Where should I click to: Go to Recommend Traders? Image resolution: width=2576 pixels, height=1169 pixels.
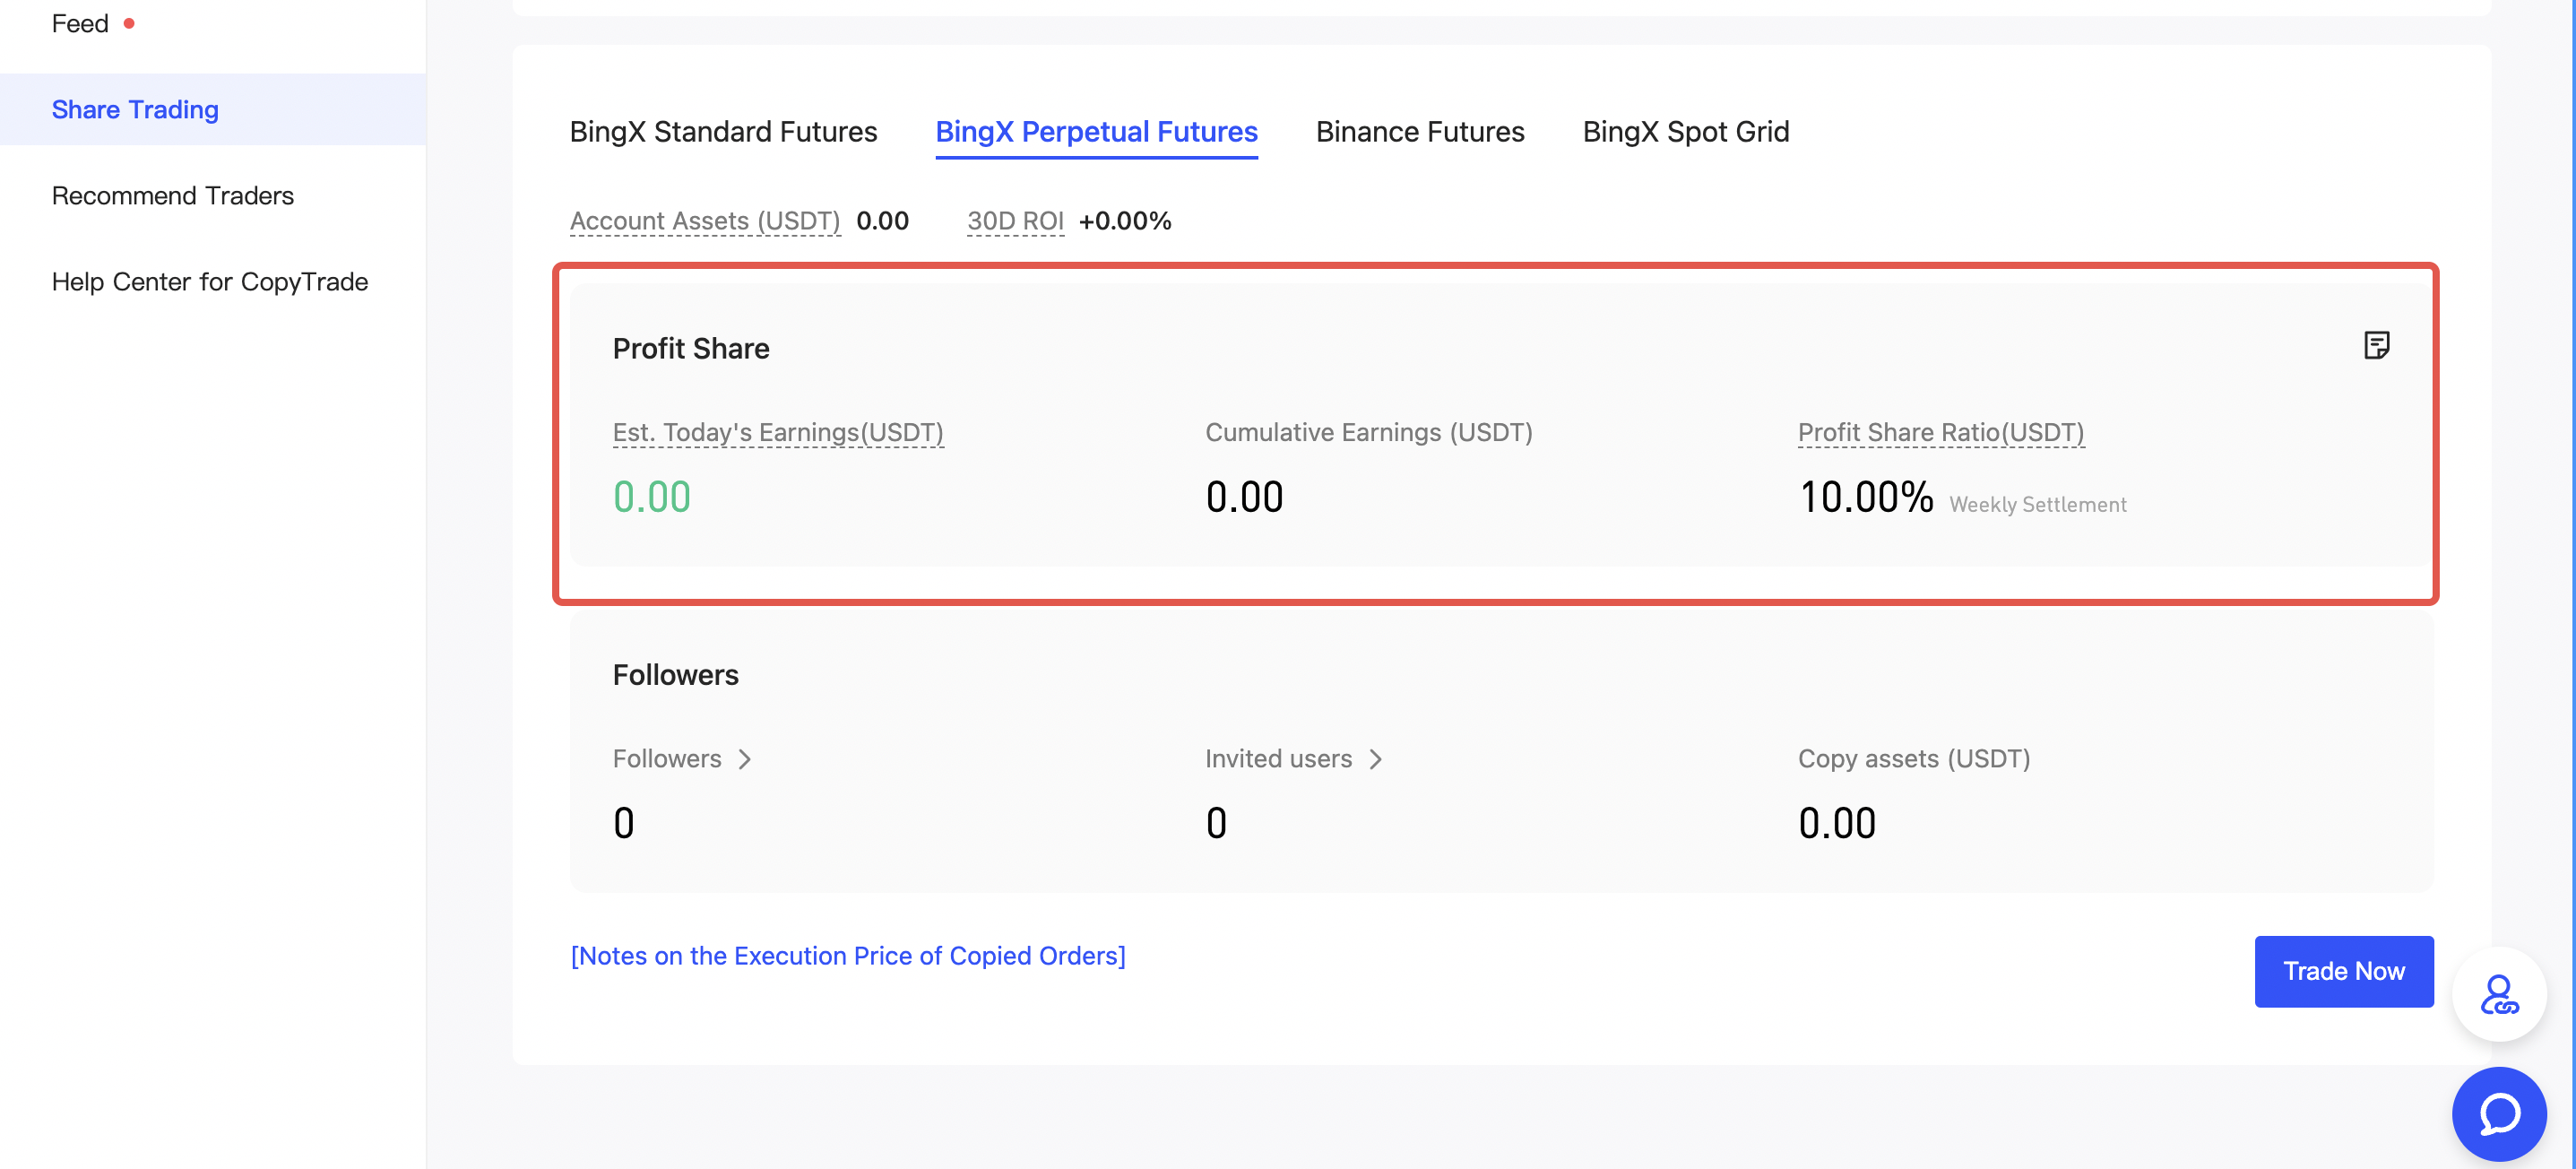pos(173,195)
